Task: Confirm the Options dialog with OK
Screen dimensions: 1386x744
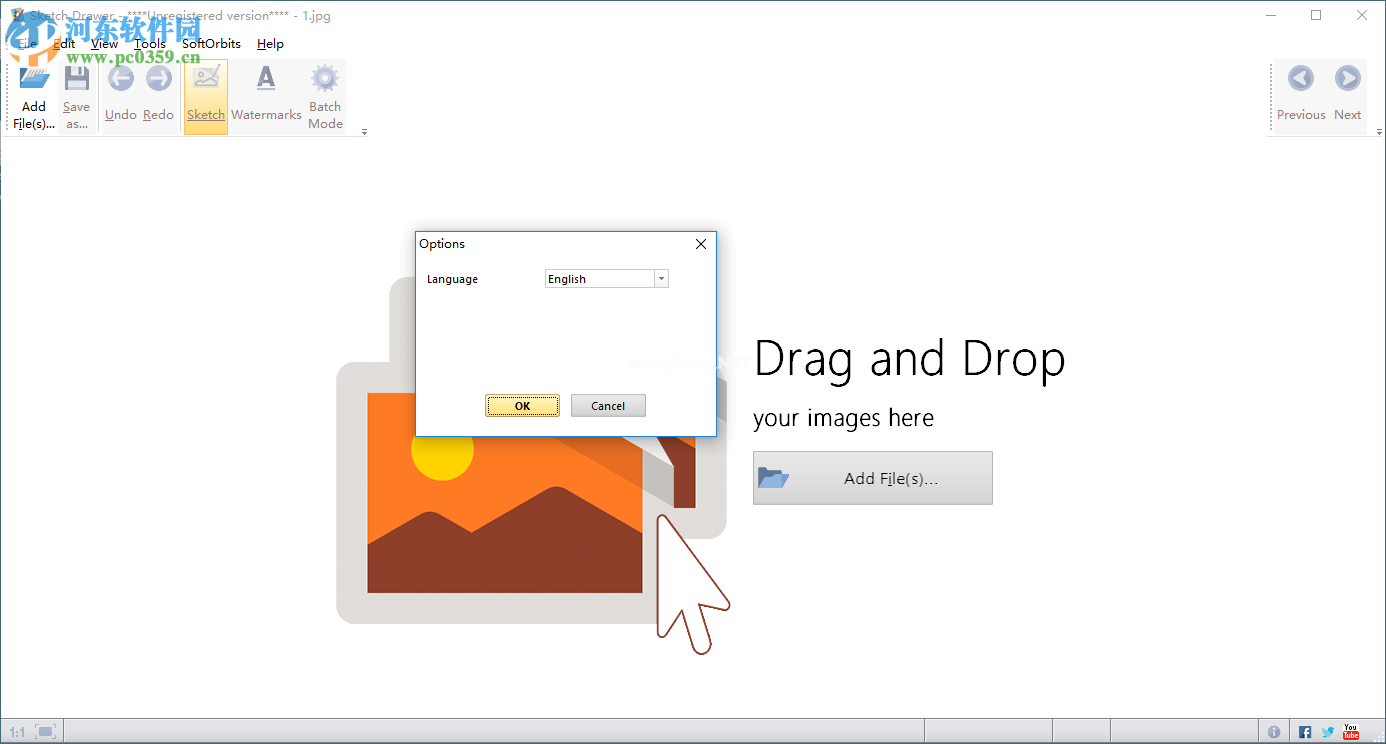Action: tap(522, 406)
